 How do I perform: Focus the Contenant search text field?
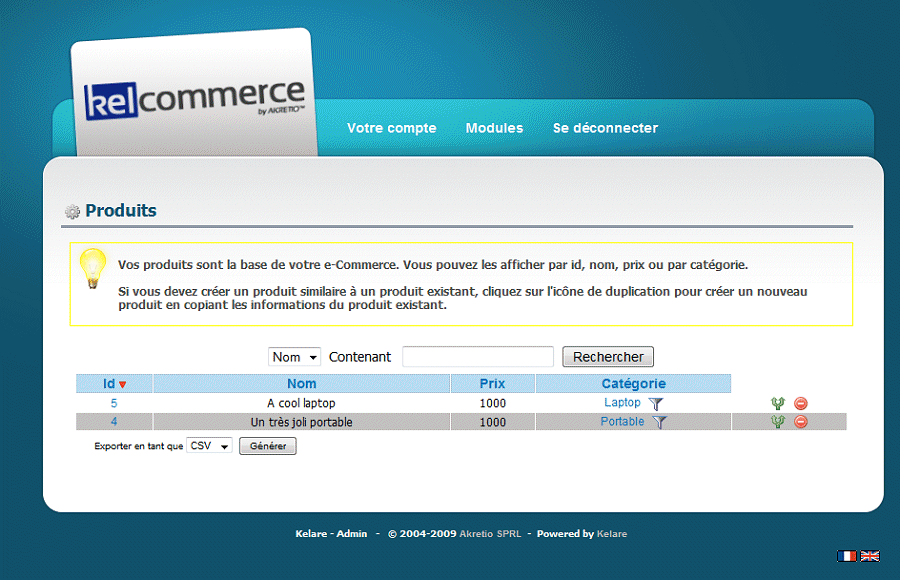coord(477,357)
